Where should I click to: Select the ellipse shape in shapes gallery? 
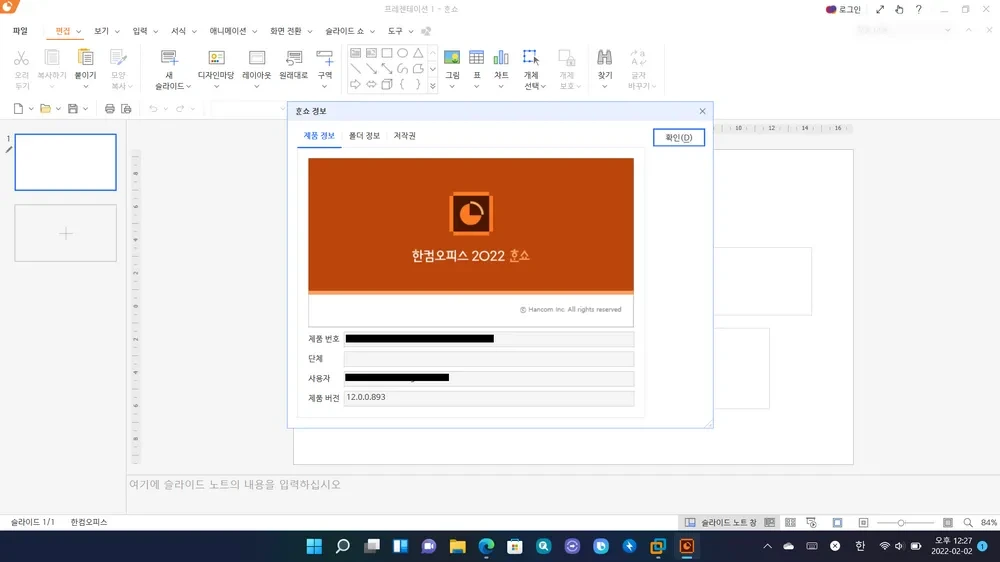tap(402, 53)
